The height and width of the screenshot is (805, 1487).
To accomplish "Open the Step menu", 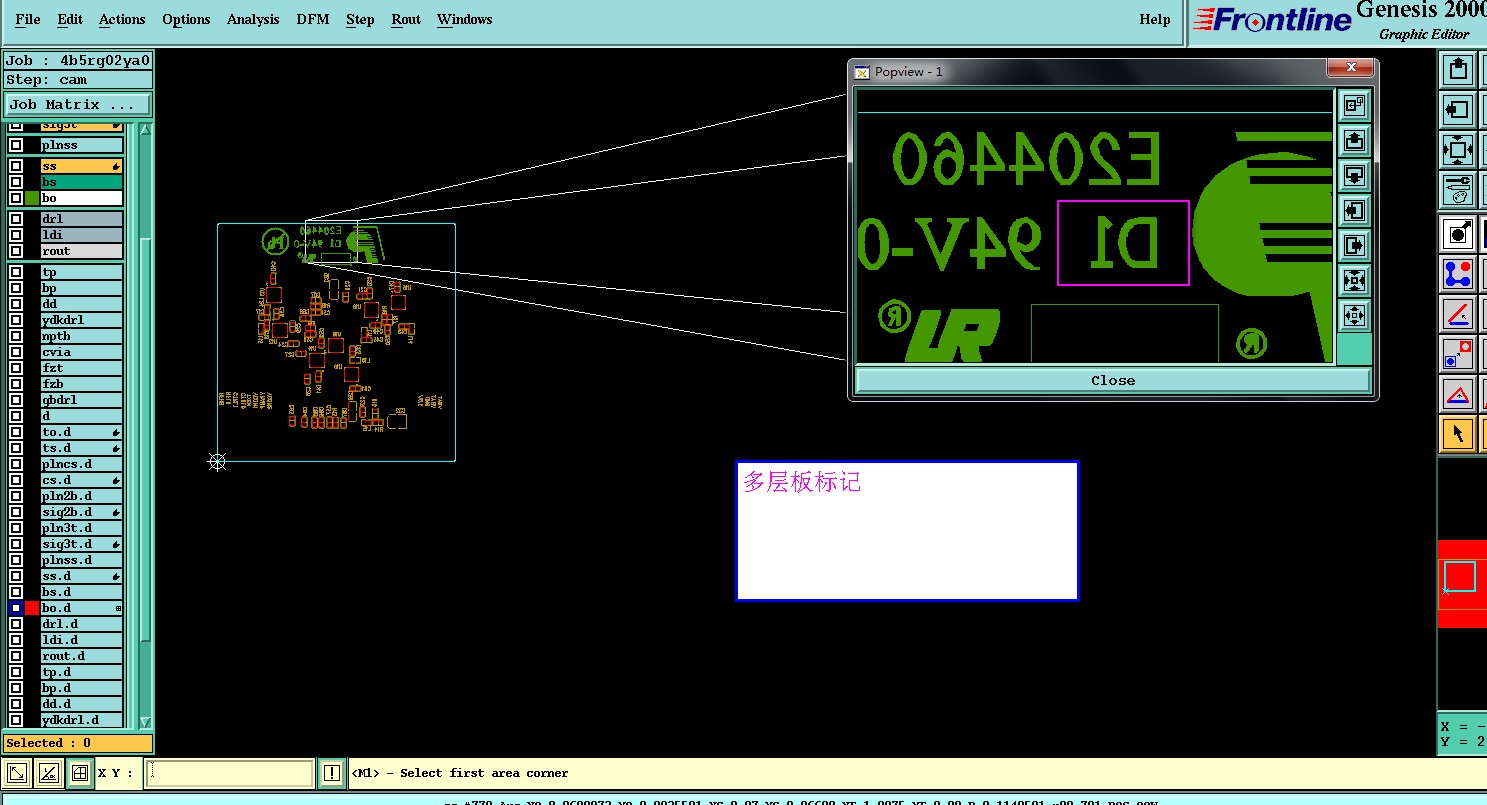I will point(360,19).
